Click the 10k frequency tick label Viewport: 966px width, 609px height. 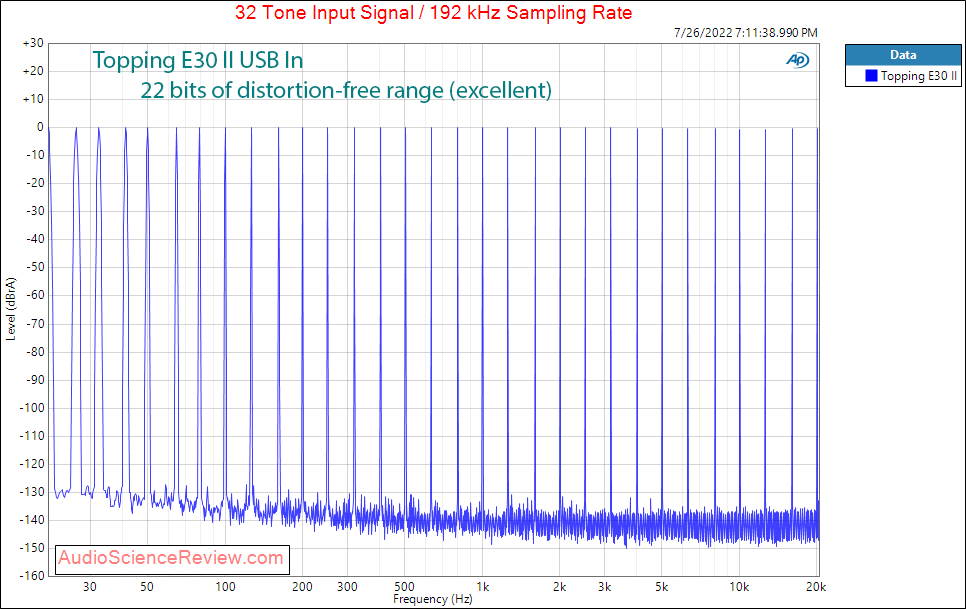(x=739, y=587)
